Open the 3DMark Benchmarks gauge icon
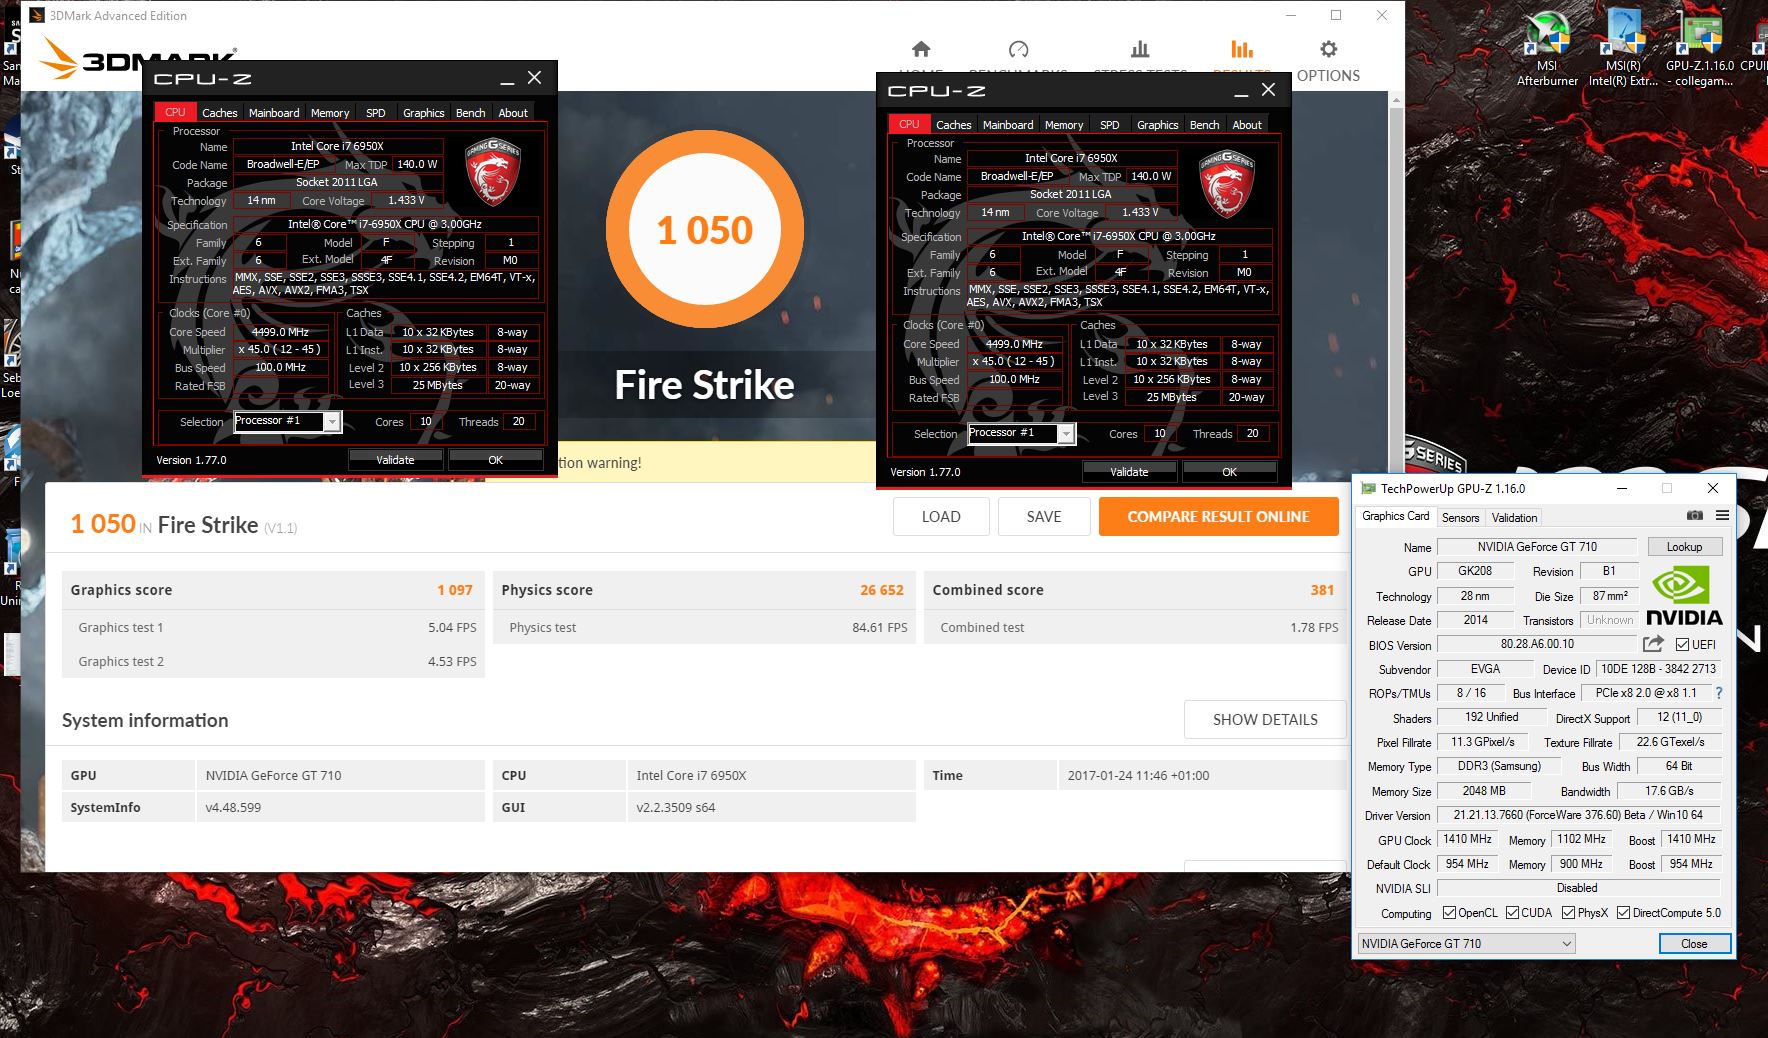The width and height of the screenshot is (1768, 1038). click(1018, 49)
